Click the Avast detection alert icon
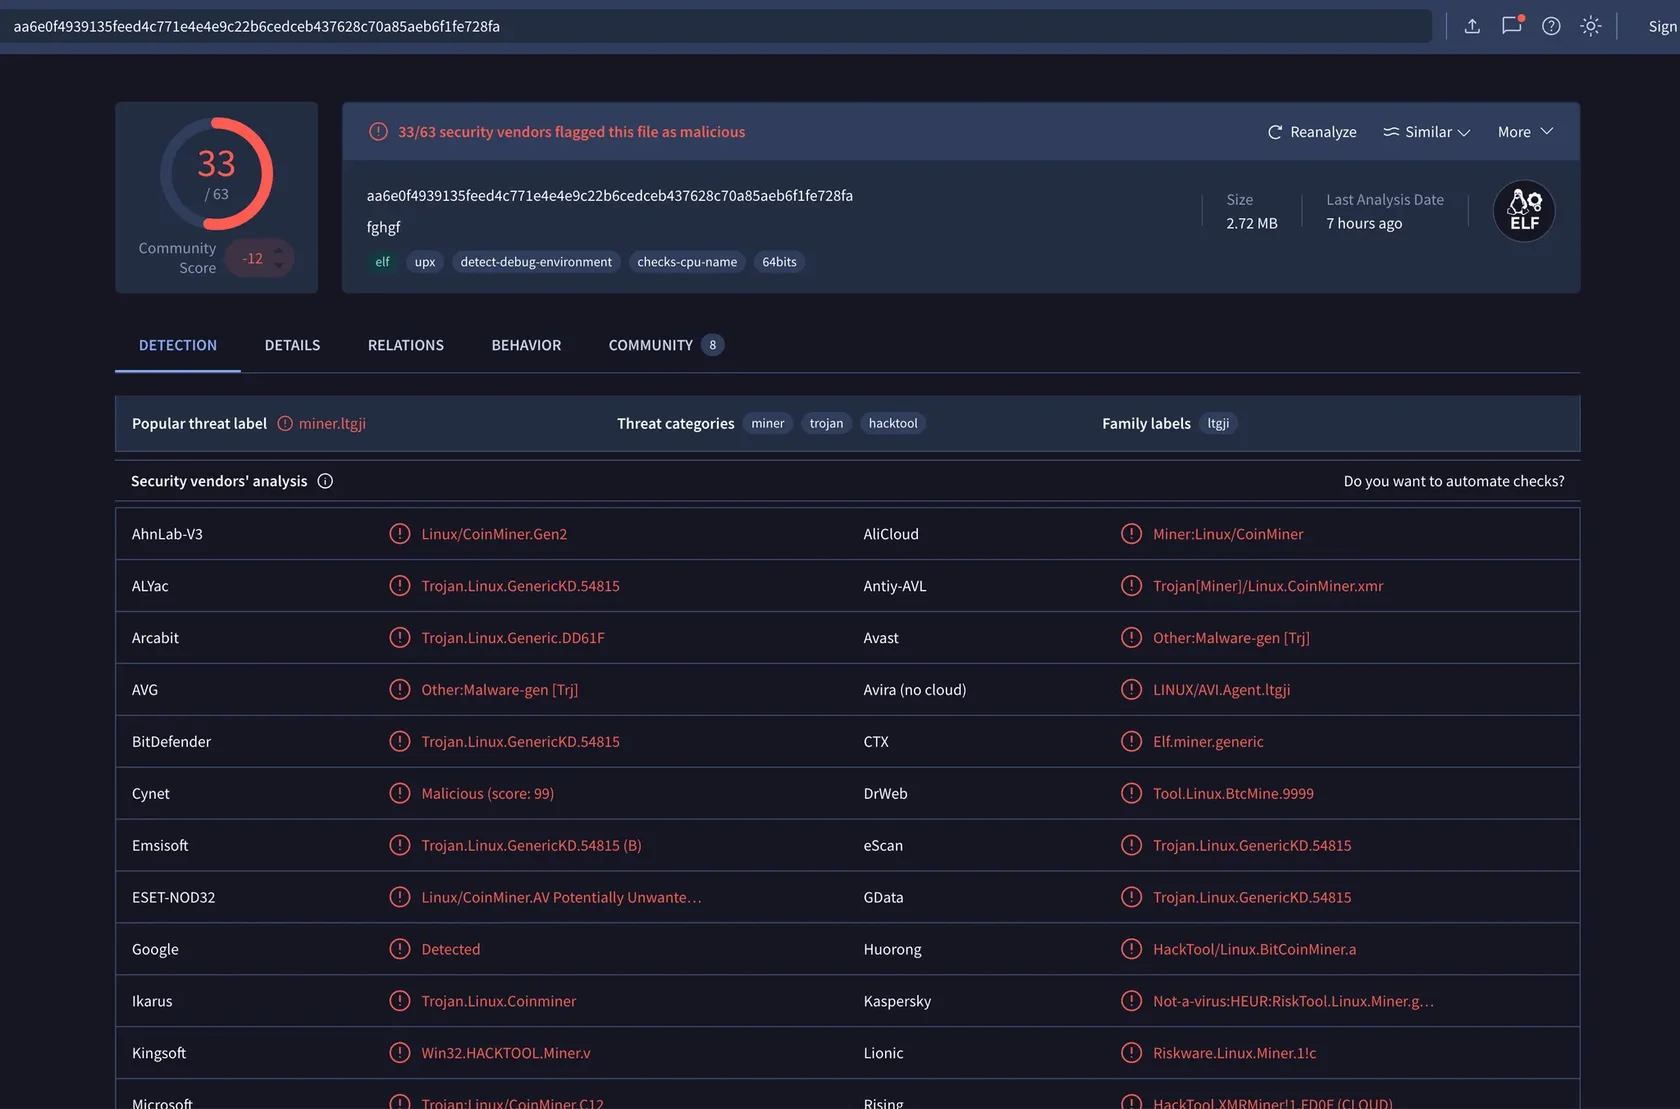The width and height of the screenshot is (1680, 1109). [x=1131, y=638]
